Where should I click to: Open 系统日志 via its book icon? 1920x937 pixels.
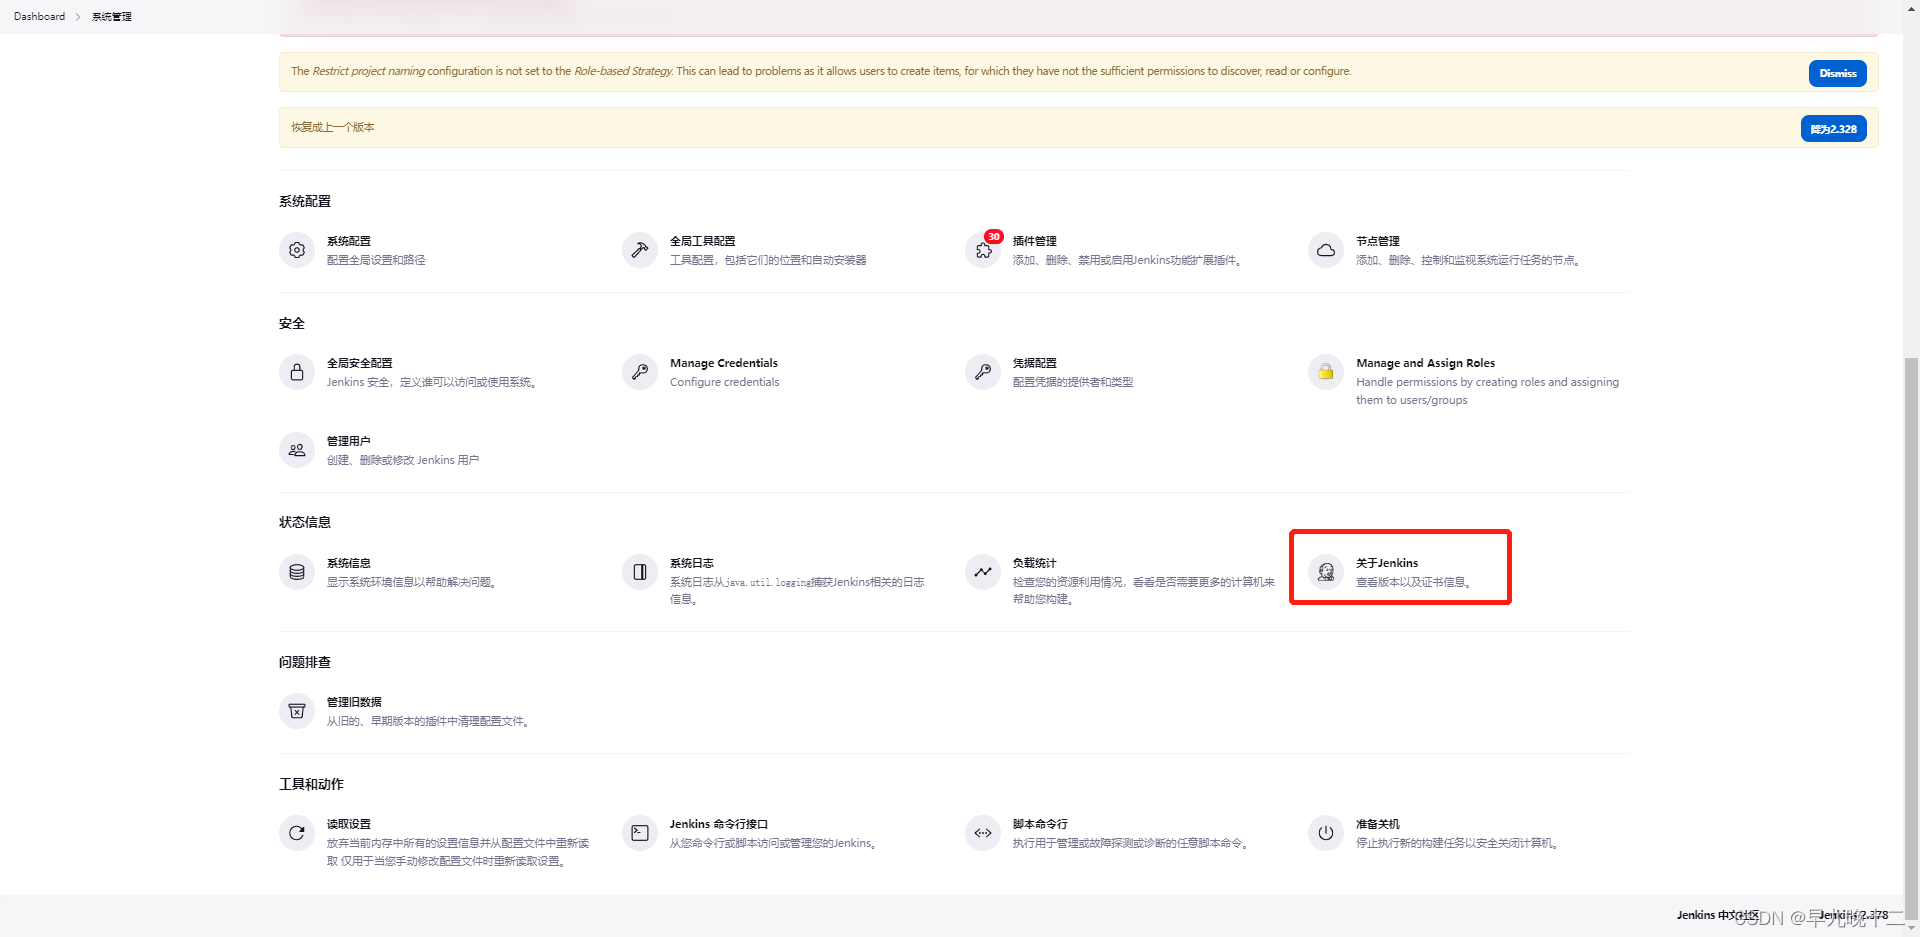click(x=640, y=572)
